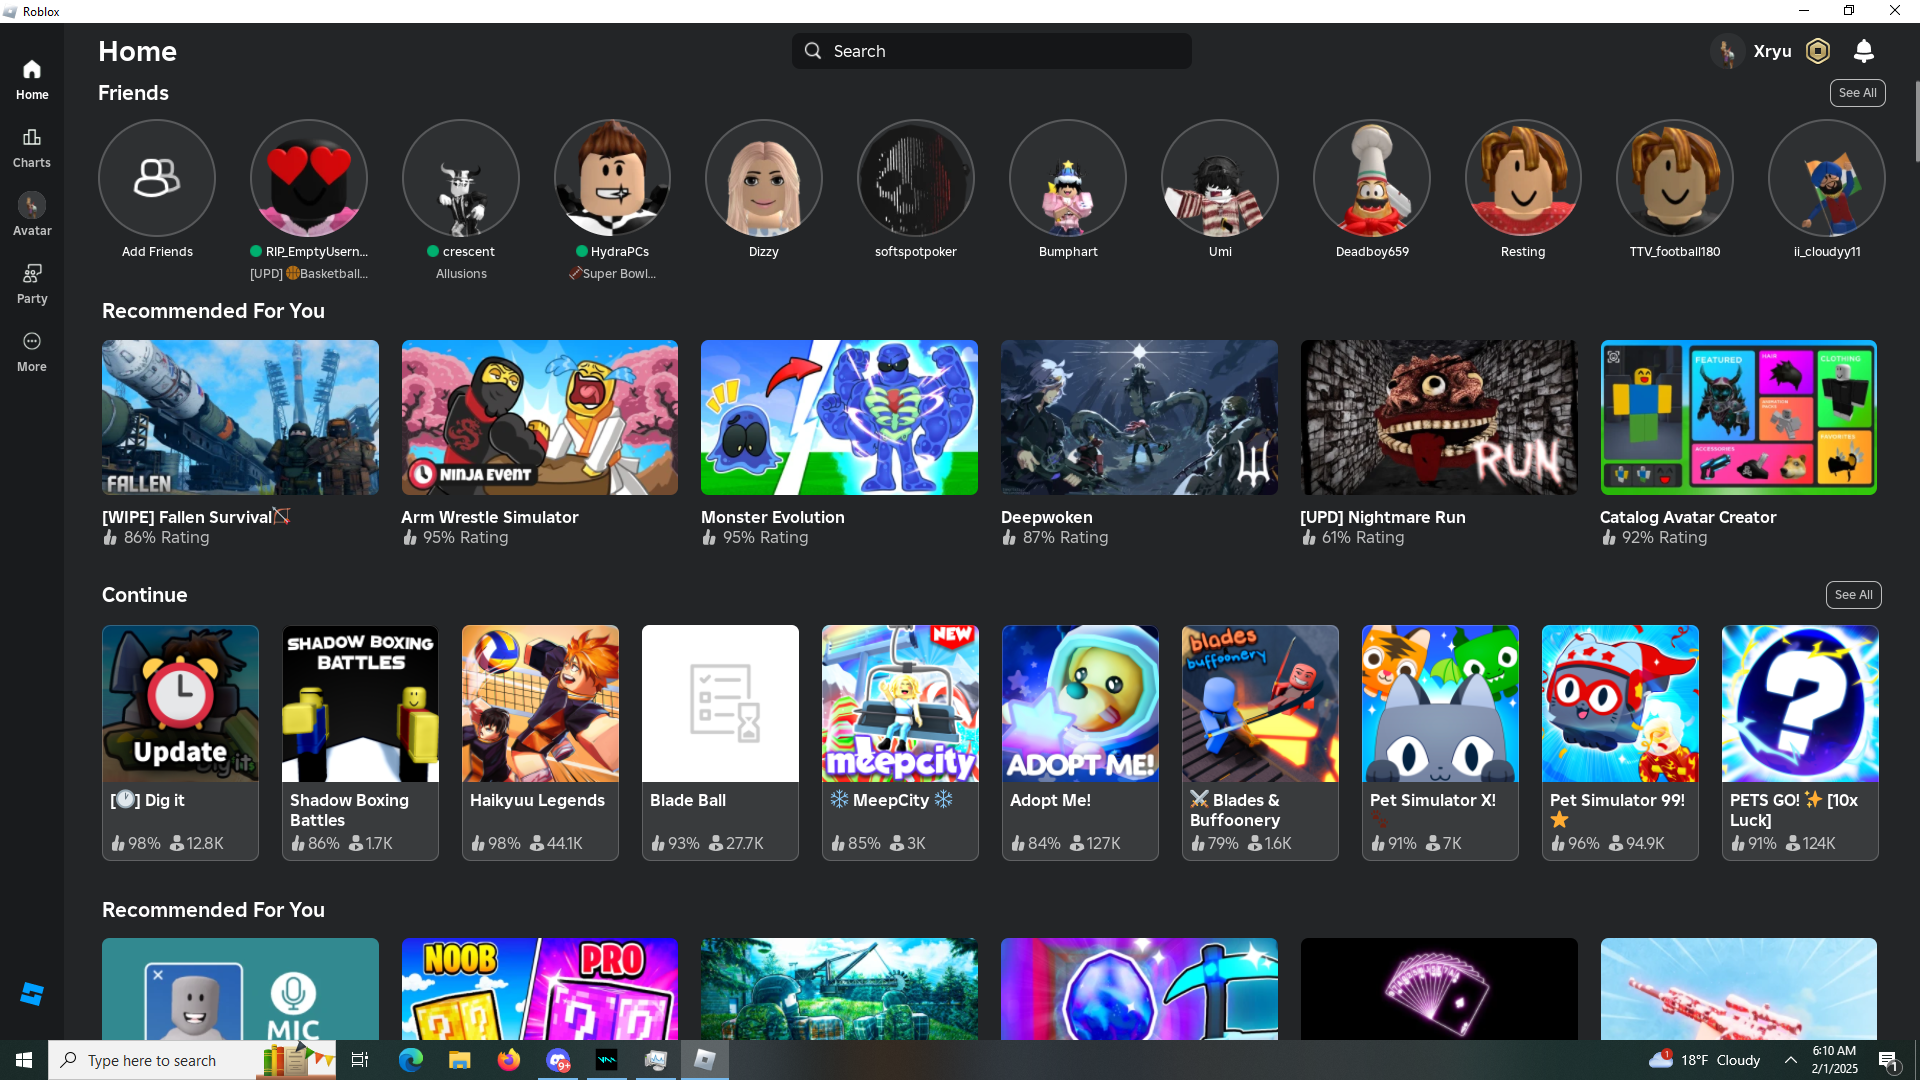Image resolution: width=1920 pixels, height=1080 pixels.
Task: Show hidden icons in system tray
Action: (x=1790, y=1060)
